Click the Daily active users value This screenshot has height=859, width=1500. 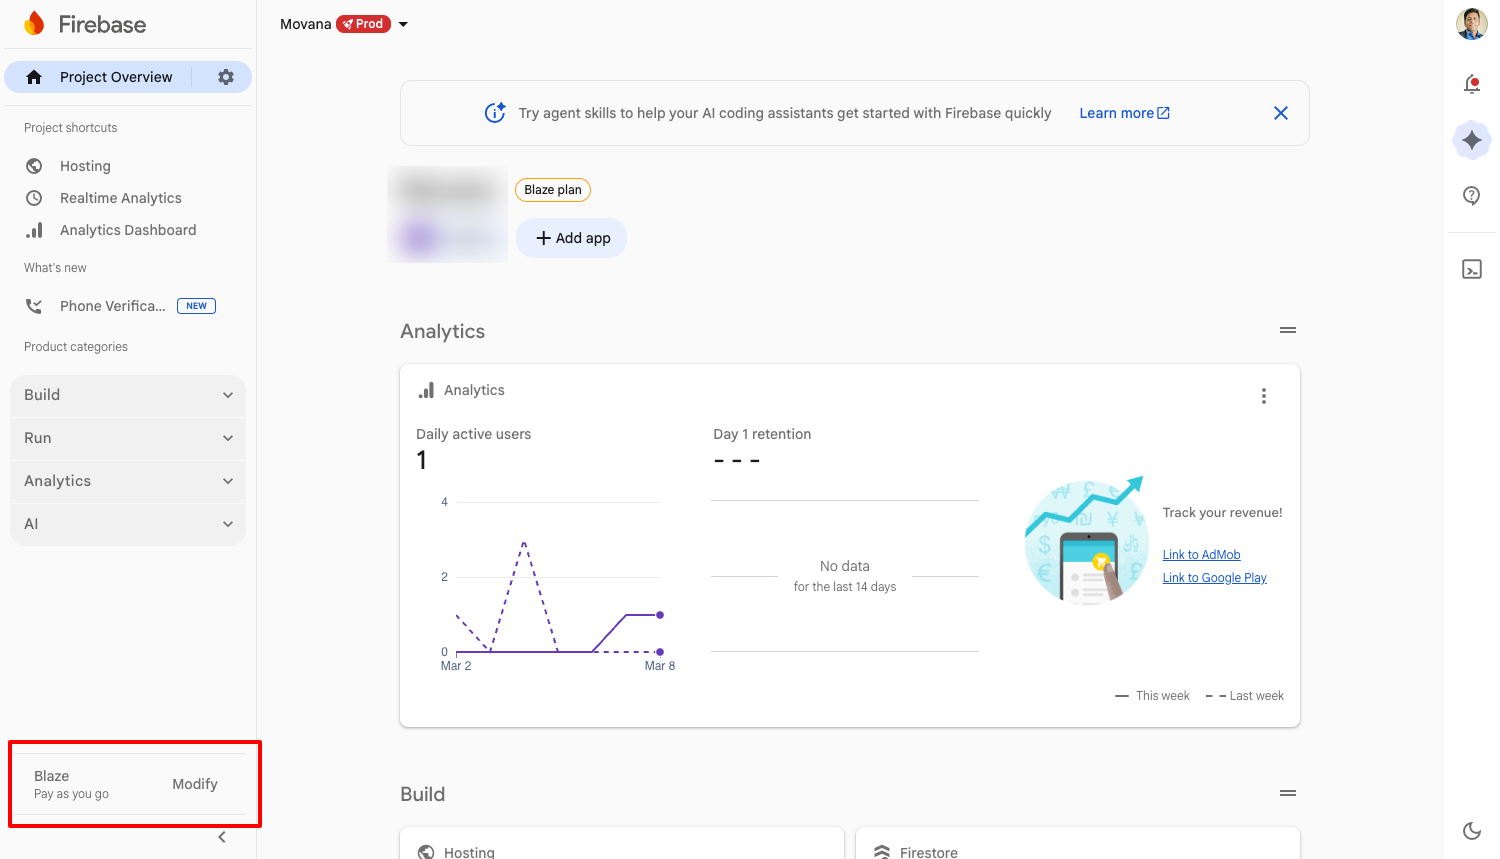[x=422, y=460]
